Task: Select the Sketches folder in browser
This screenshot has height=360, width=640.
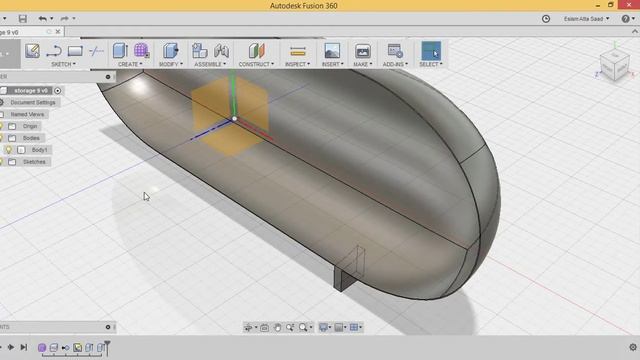Action: pyautogui.click(x=34, y=162)
